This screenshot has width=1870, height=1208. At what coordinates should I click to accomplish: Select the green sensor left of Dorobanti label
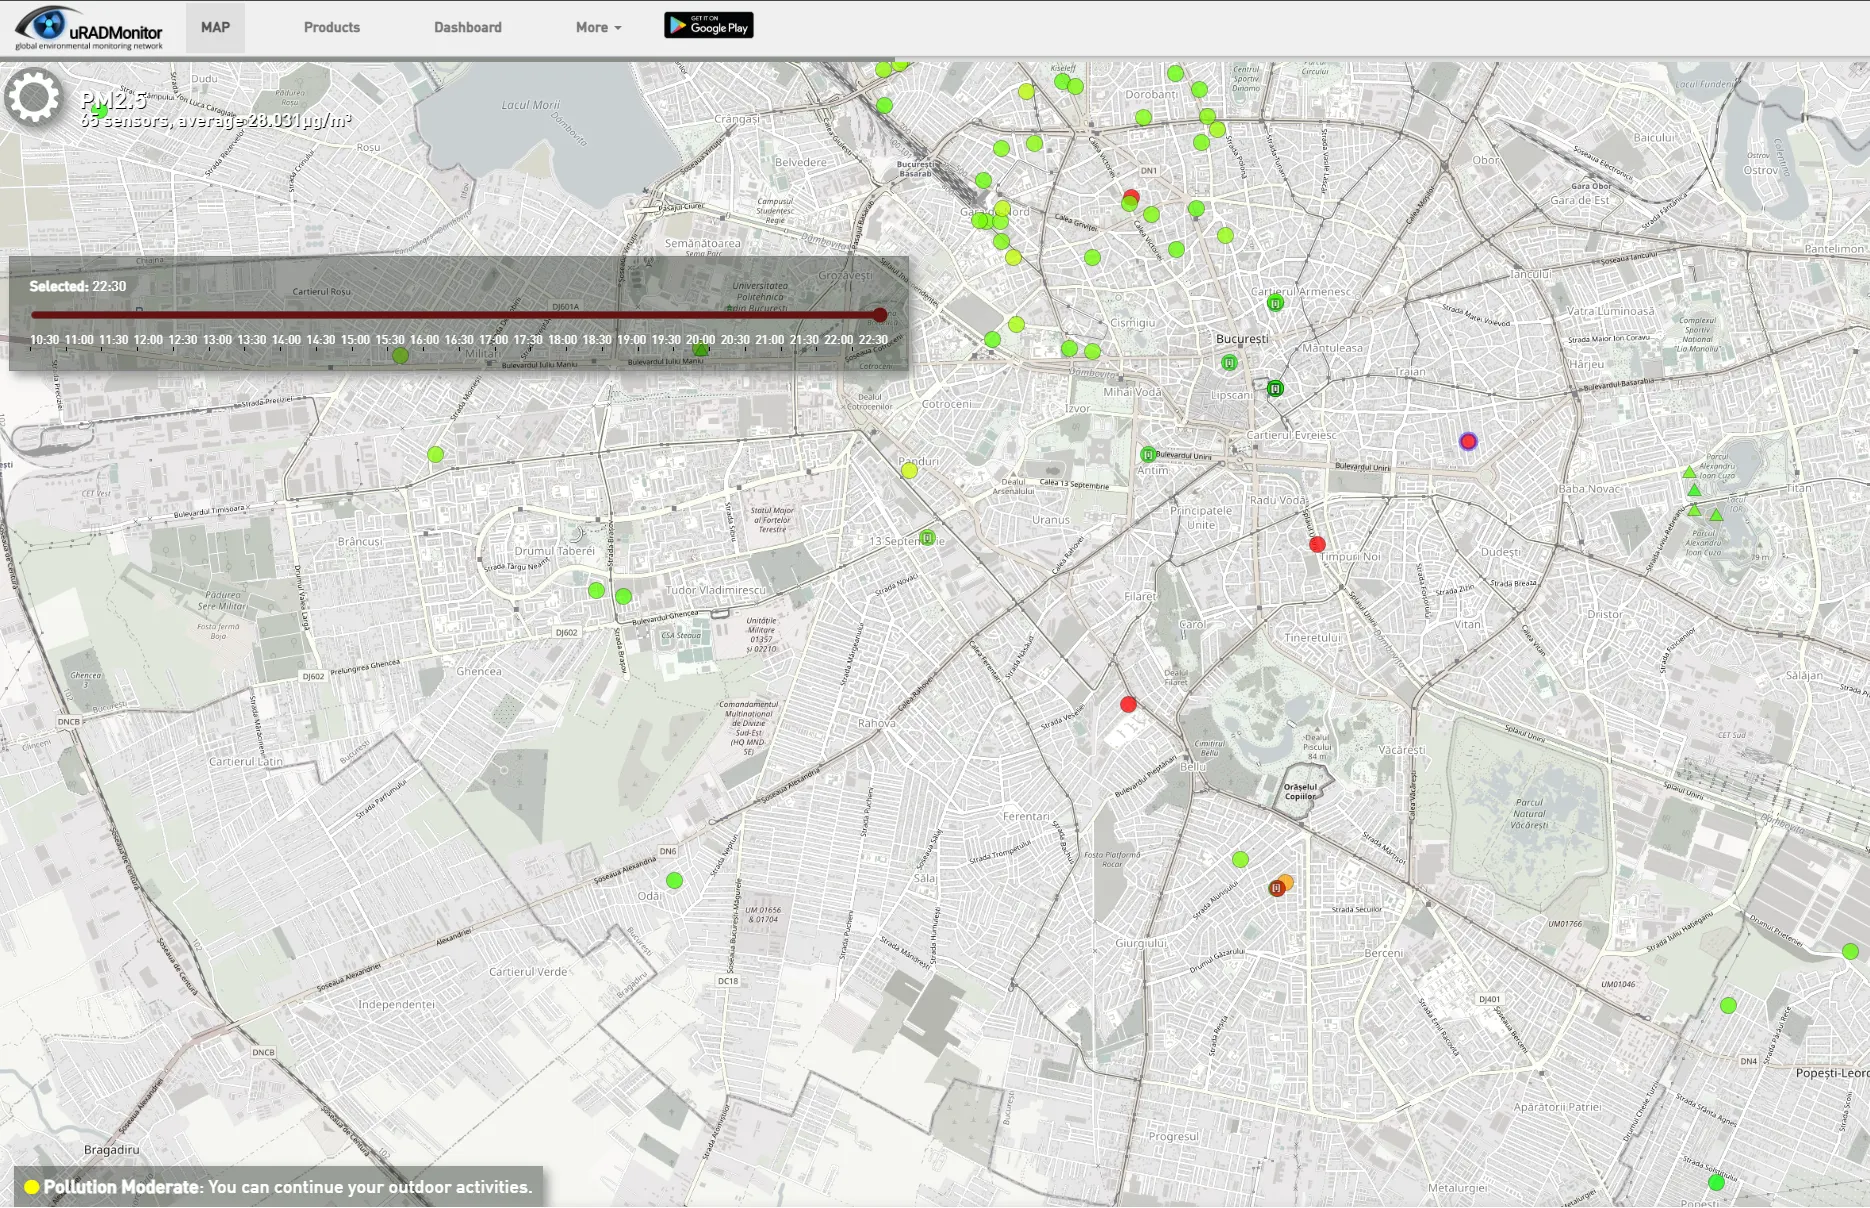[x=1075, y=86]
